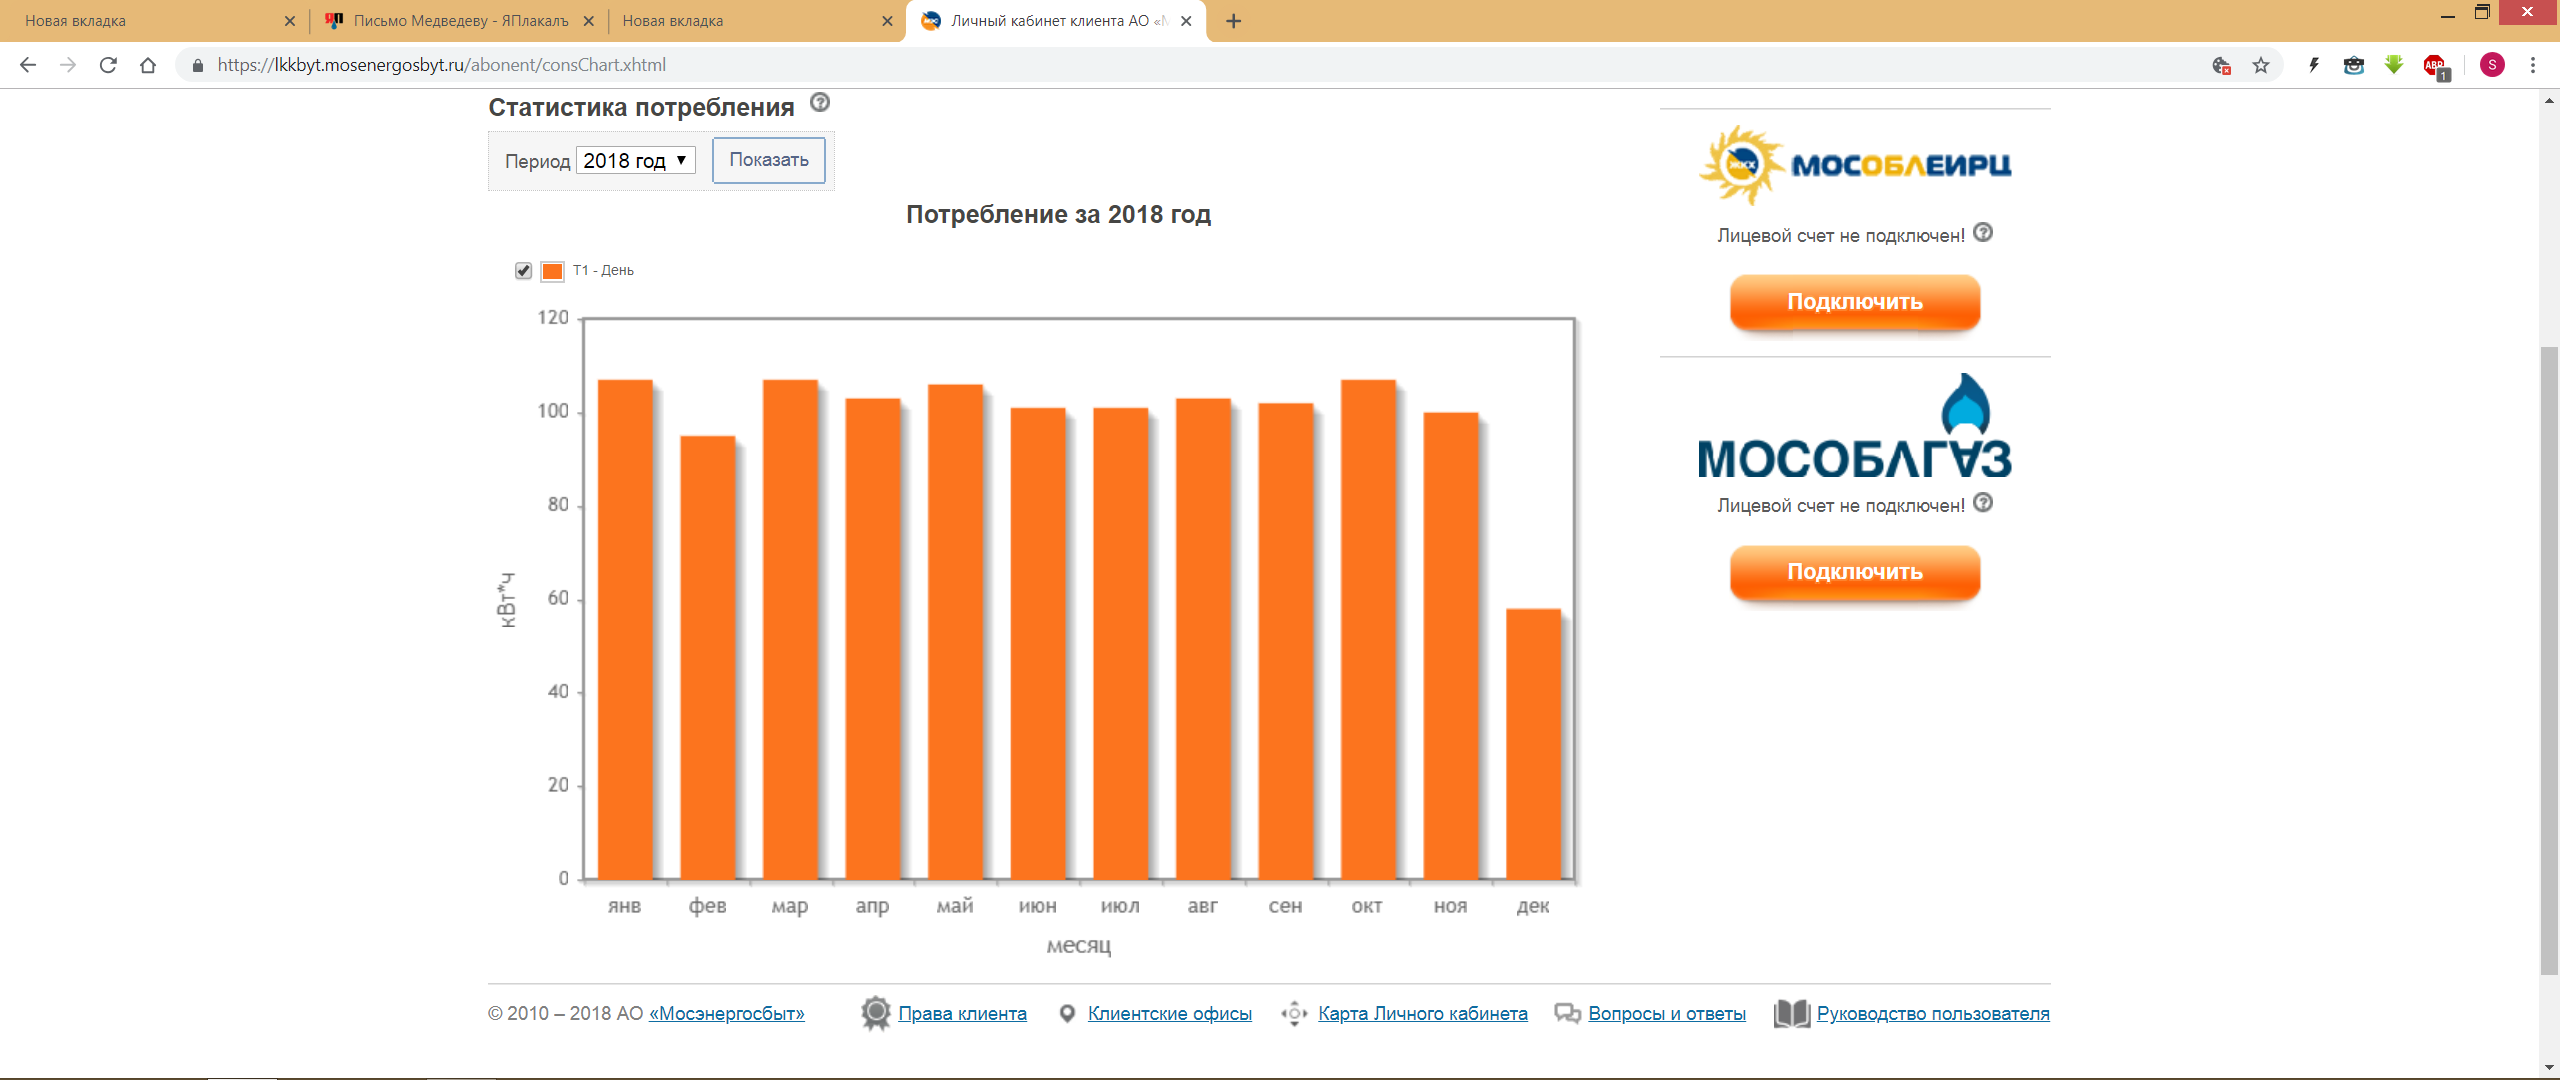Click help icon next to МосОблЕИРЦ account status
Viewport: 2560px width, 1080px height.
point(1983,232)
